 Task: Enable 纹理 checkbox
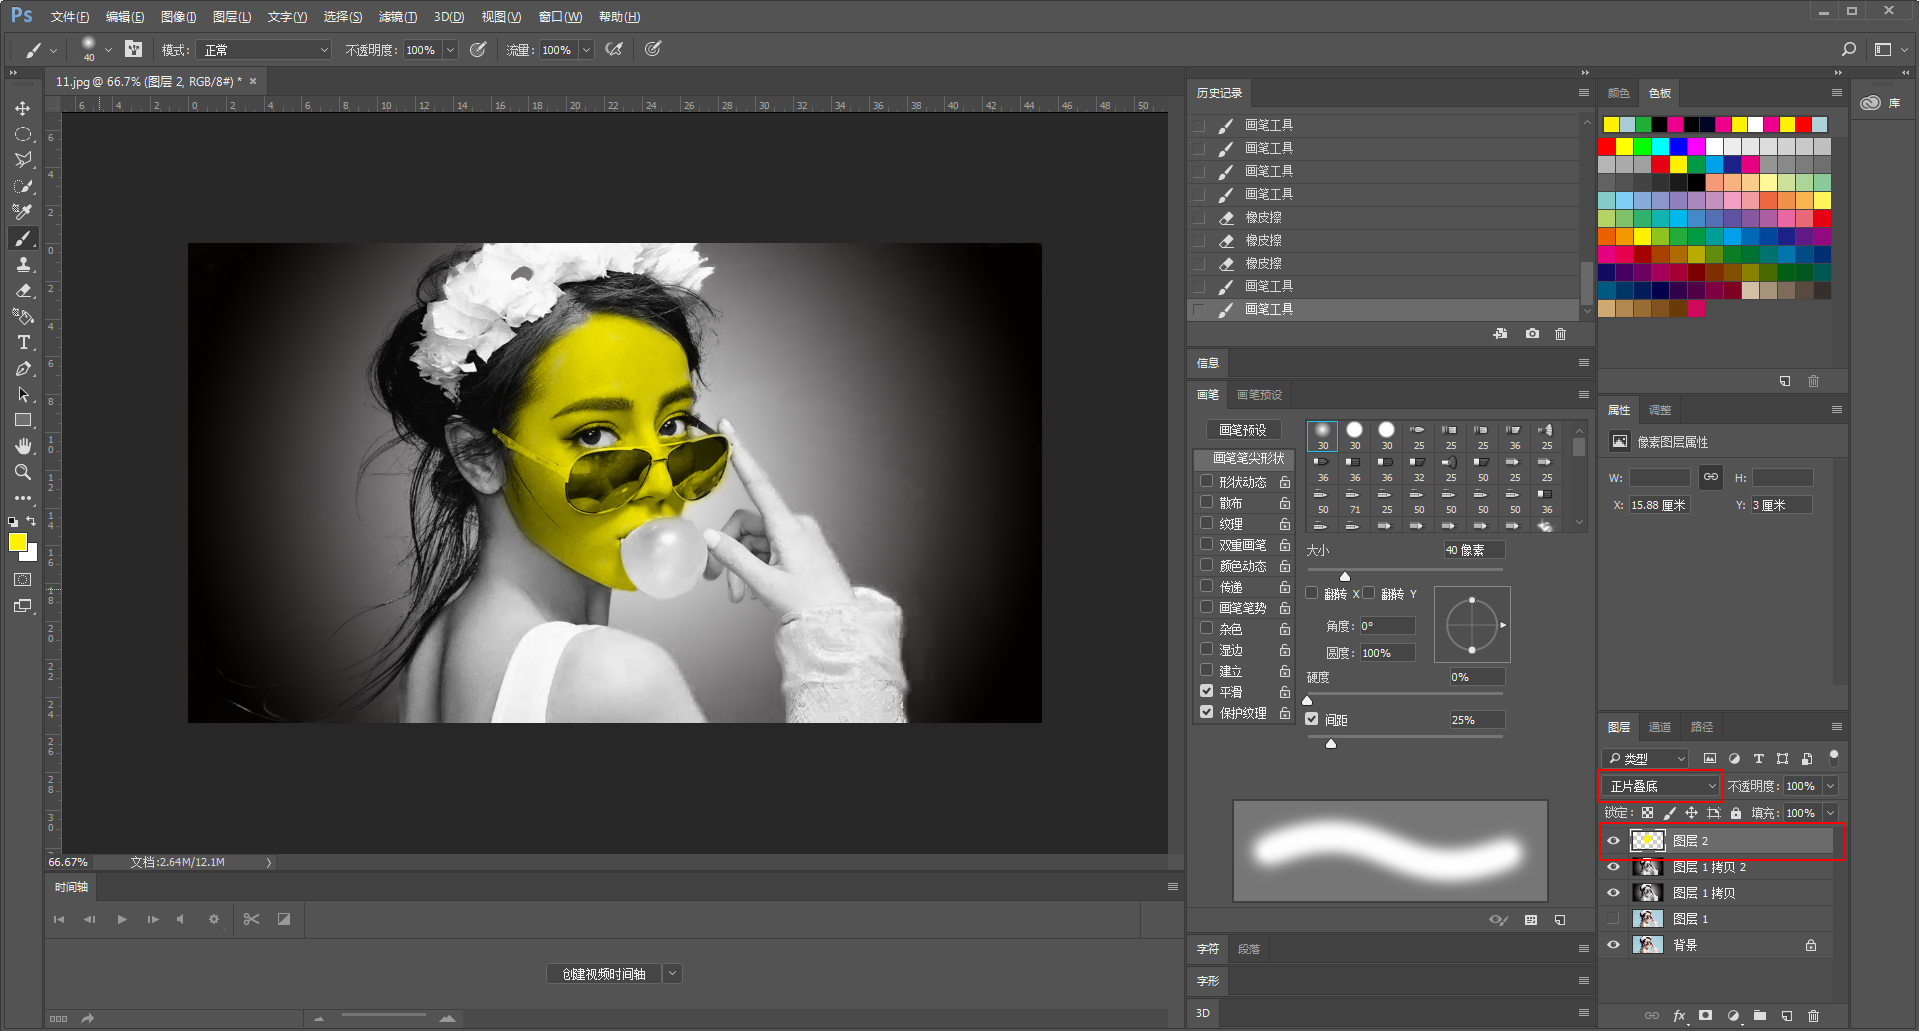tap(1207, 523)
